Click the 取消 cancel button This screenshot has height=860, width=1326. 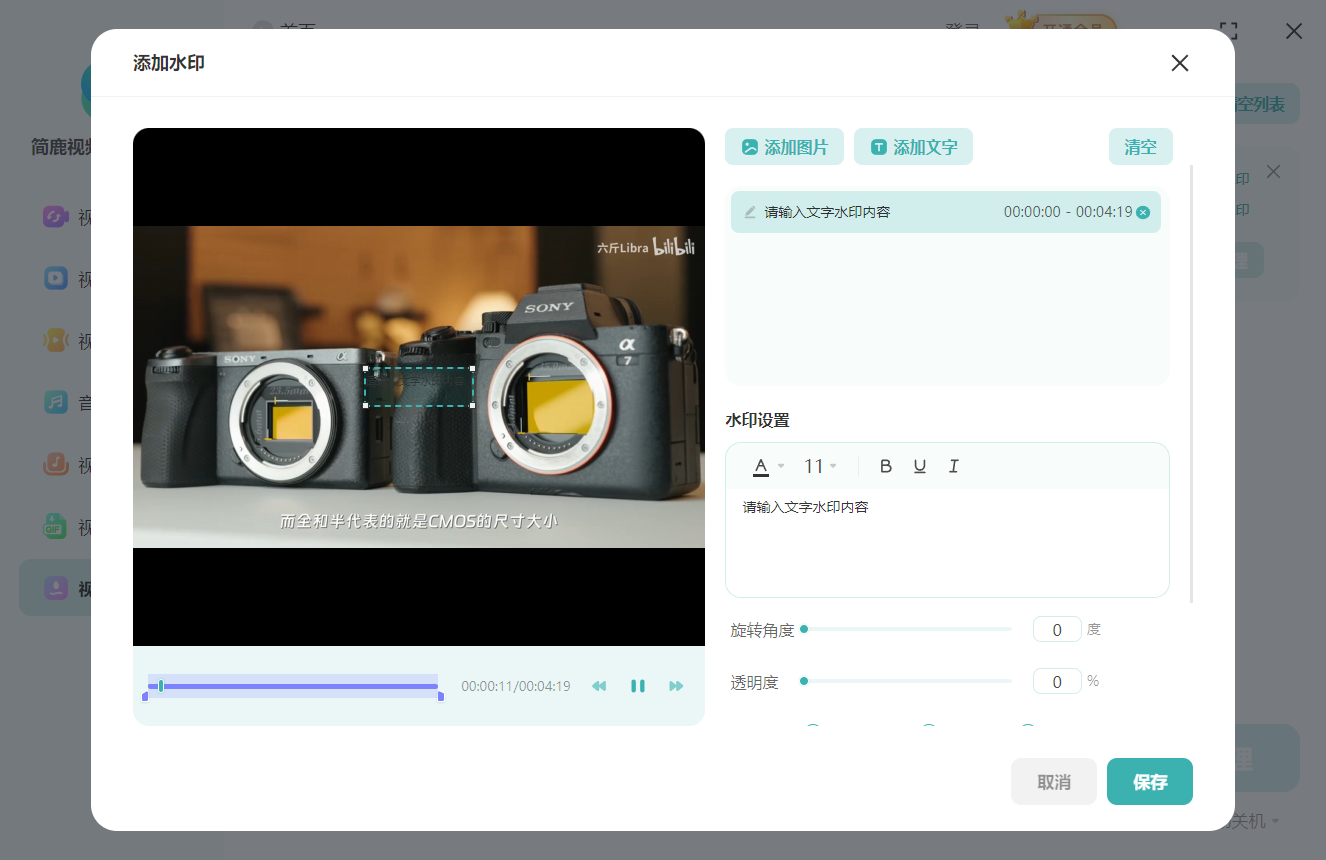tap(1054, 782)
